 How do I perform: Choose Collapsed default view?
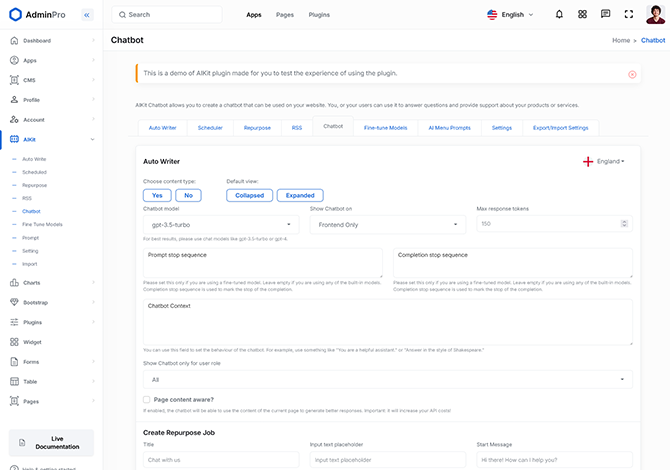click(249, 195)
